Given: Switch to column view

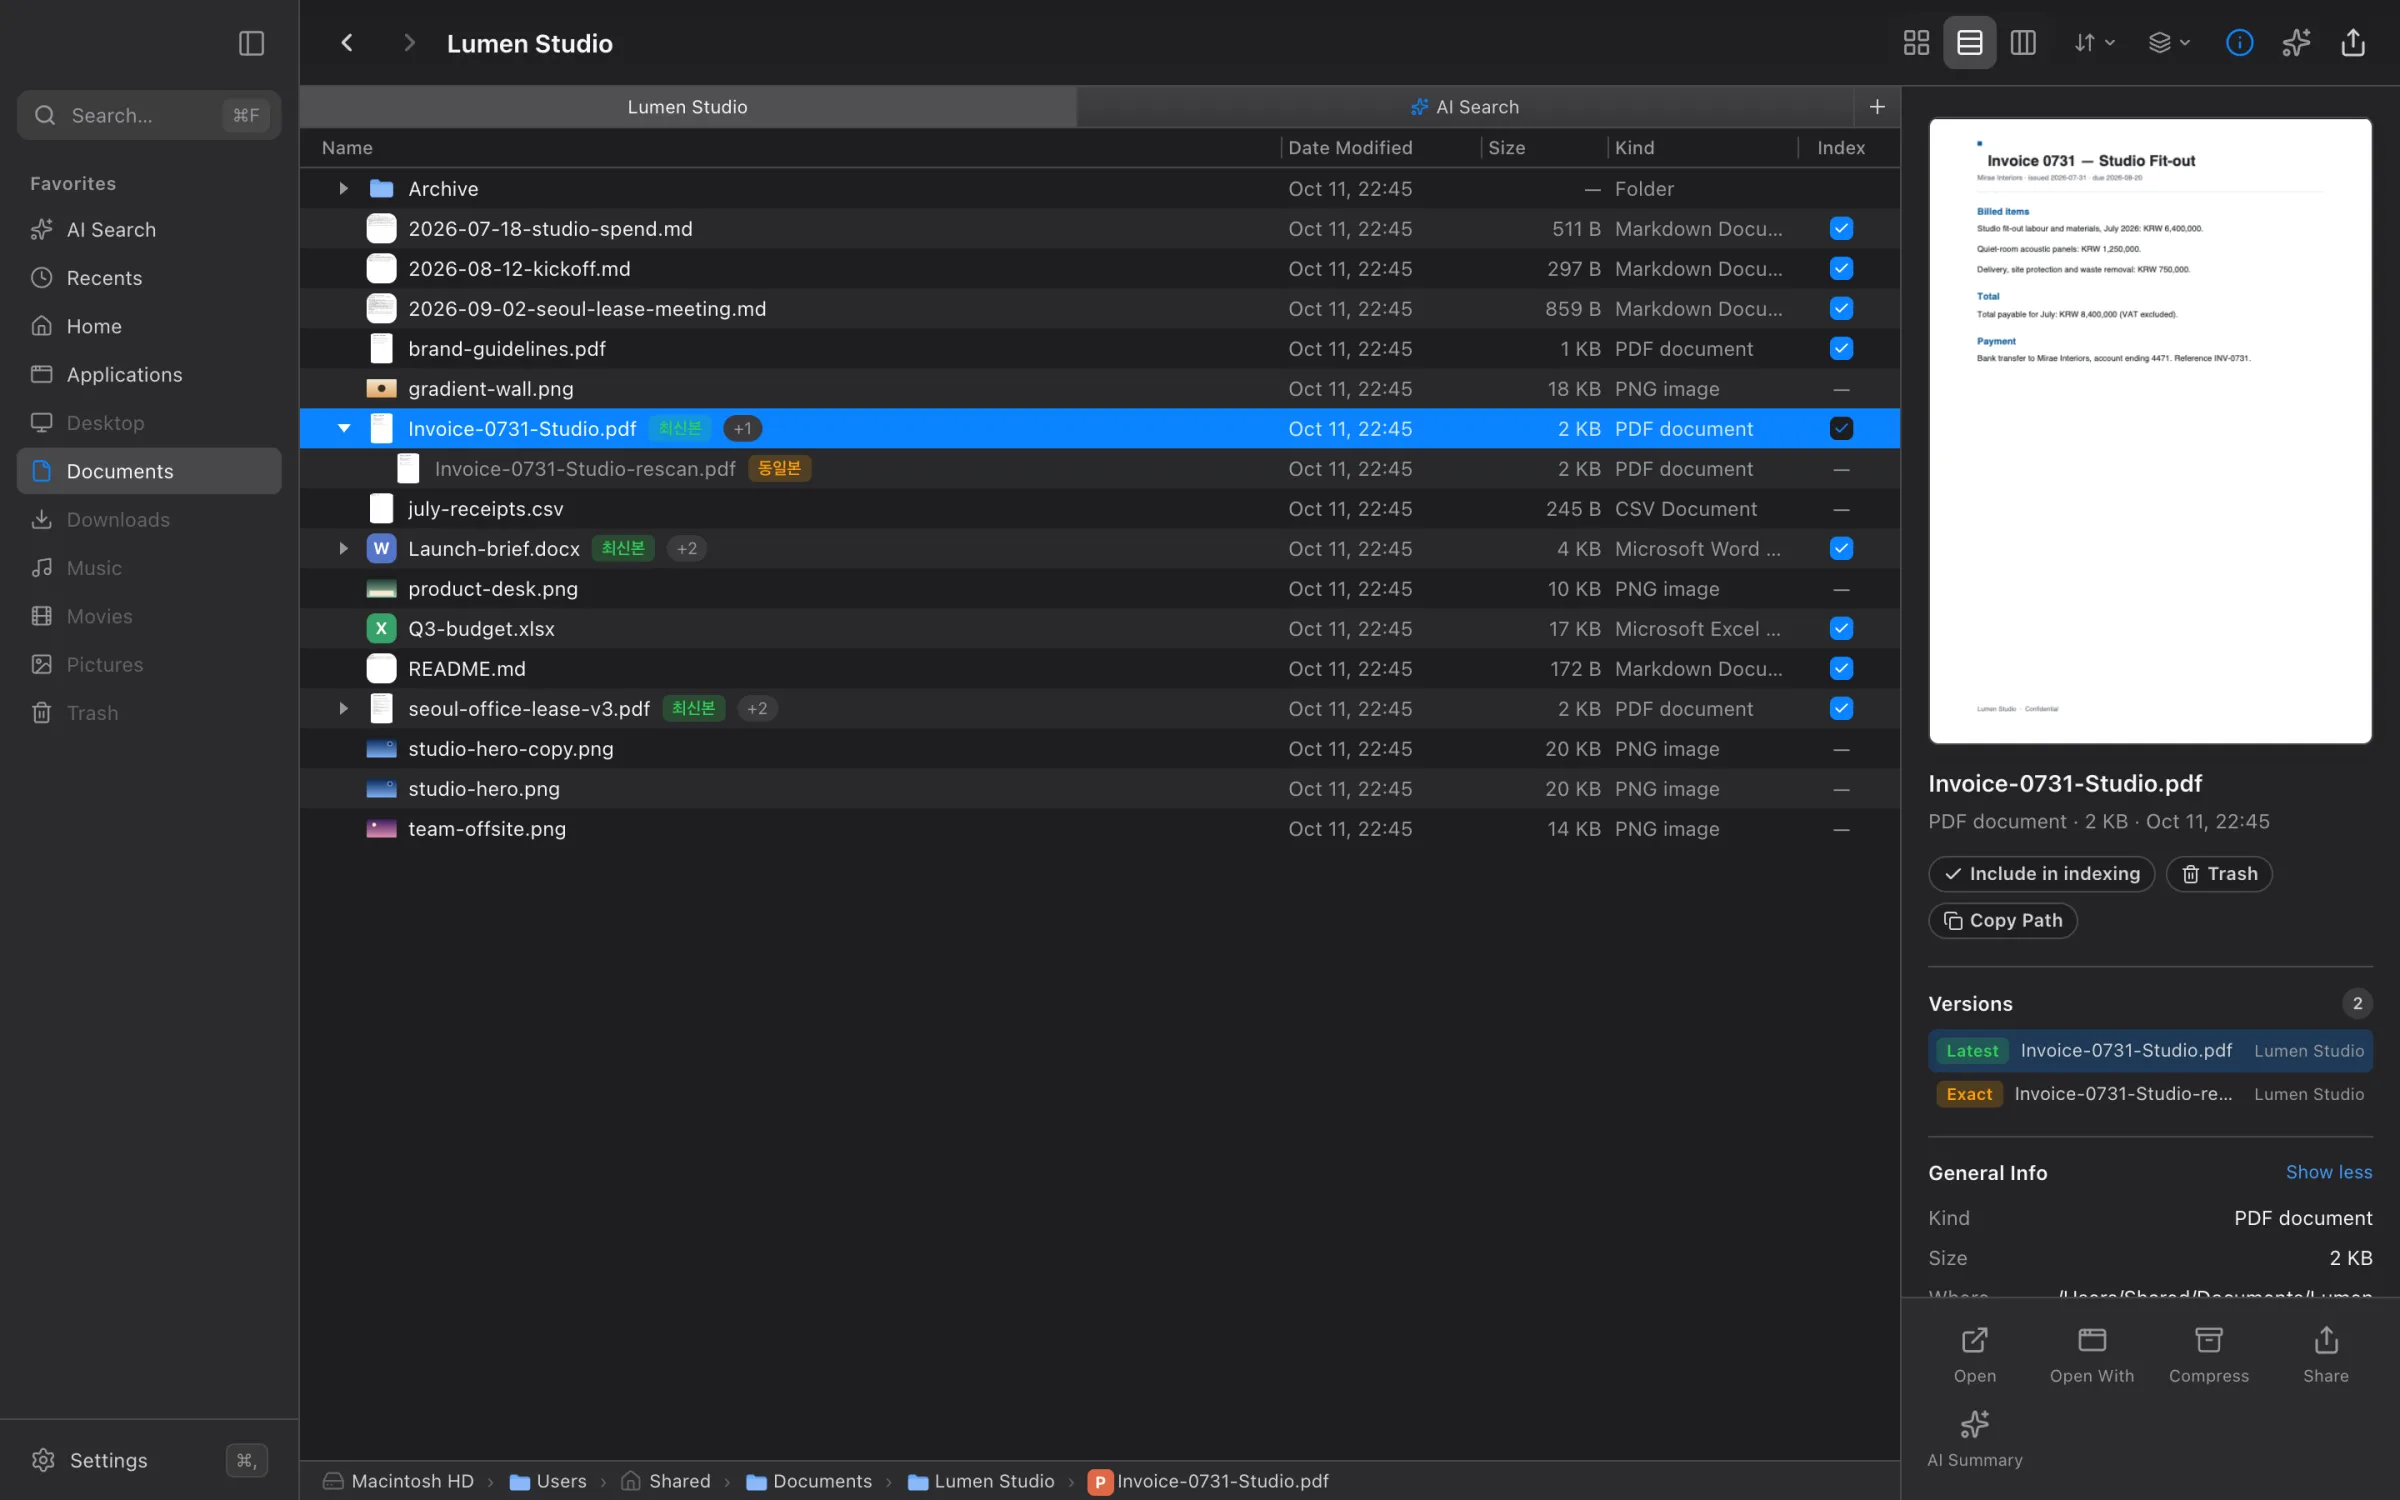Looking at the screenshot, I should (2023, 43).
